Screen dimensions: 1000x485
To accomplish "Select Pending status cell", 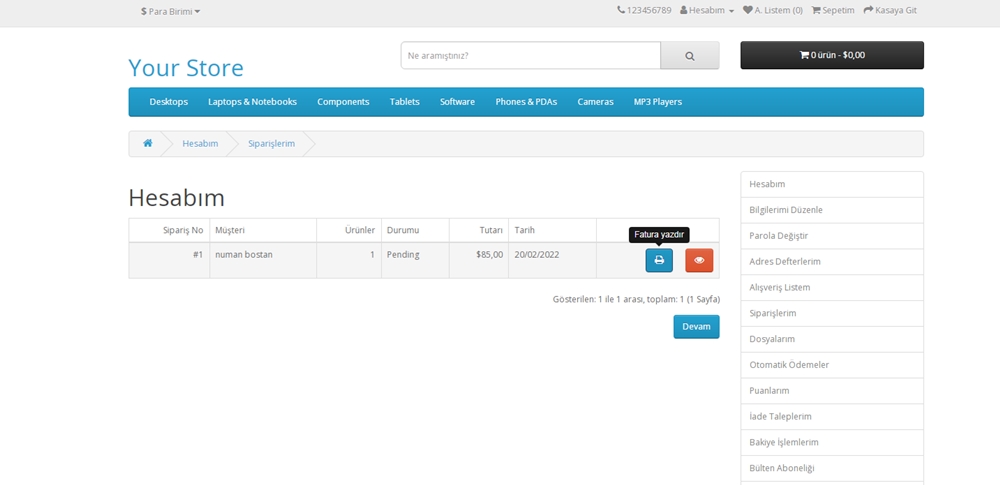I will 415,260.
